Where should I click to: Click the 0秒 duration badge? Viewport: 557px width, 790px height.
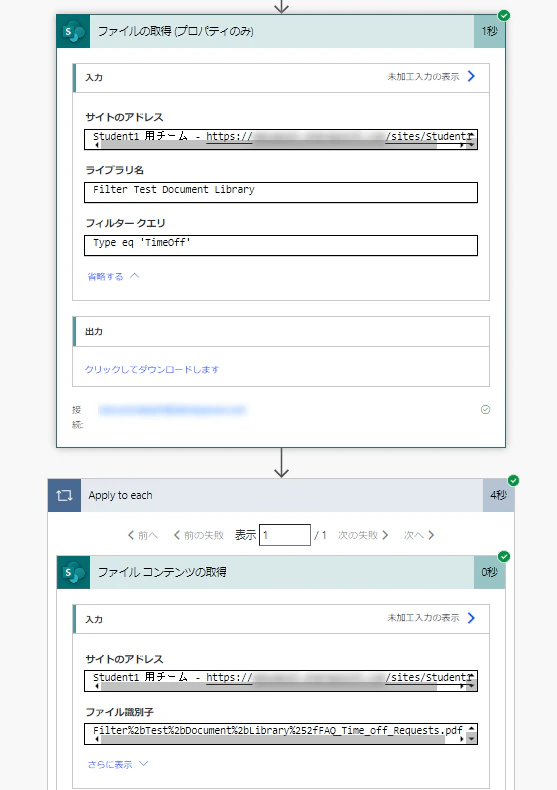[490, 572]
